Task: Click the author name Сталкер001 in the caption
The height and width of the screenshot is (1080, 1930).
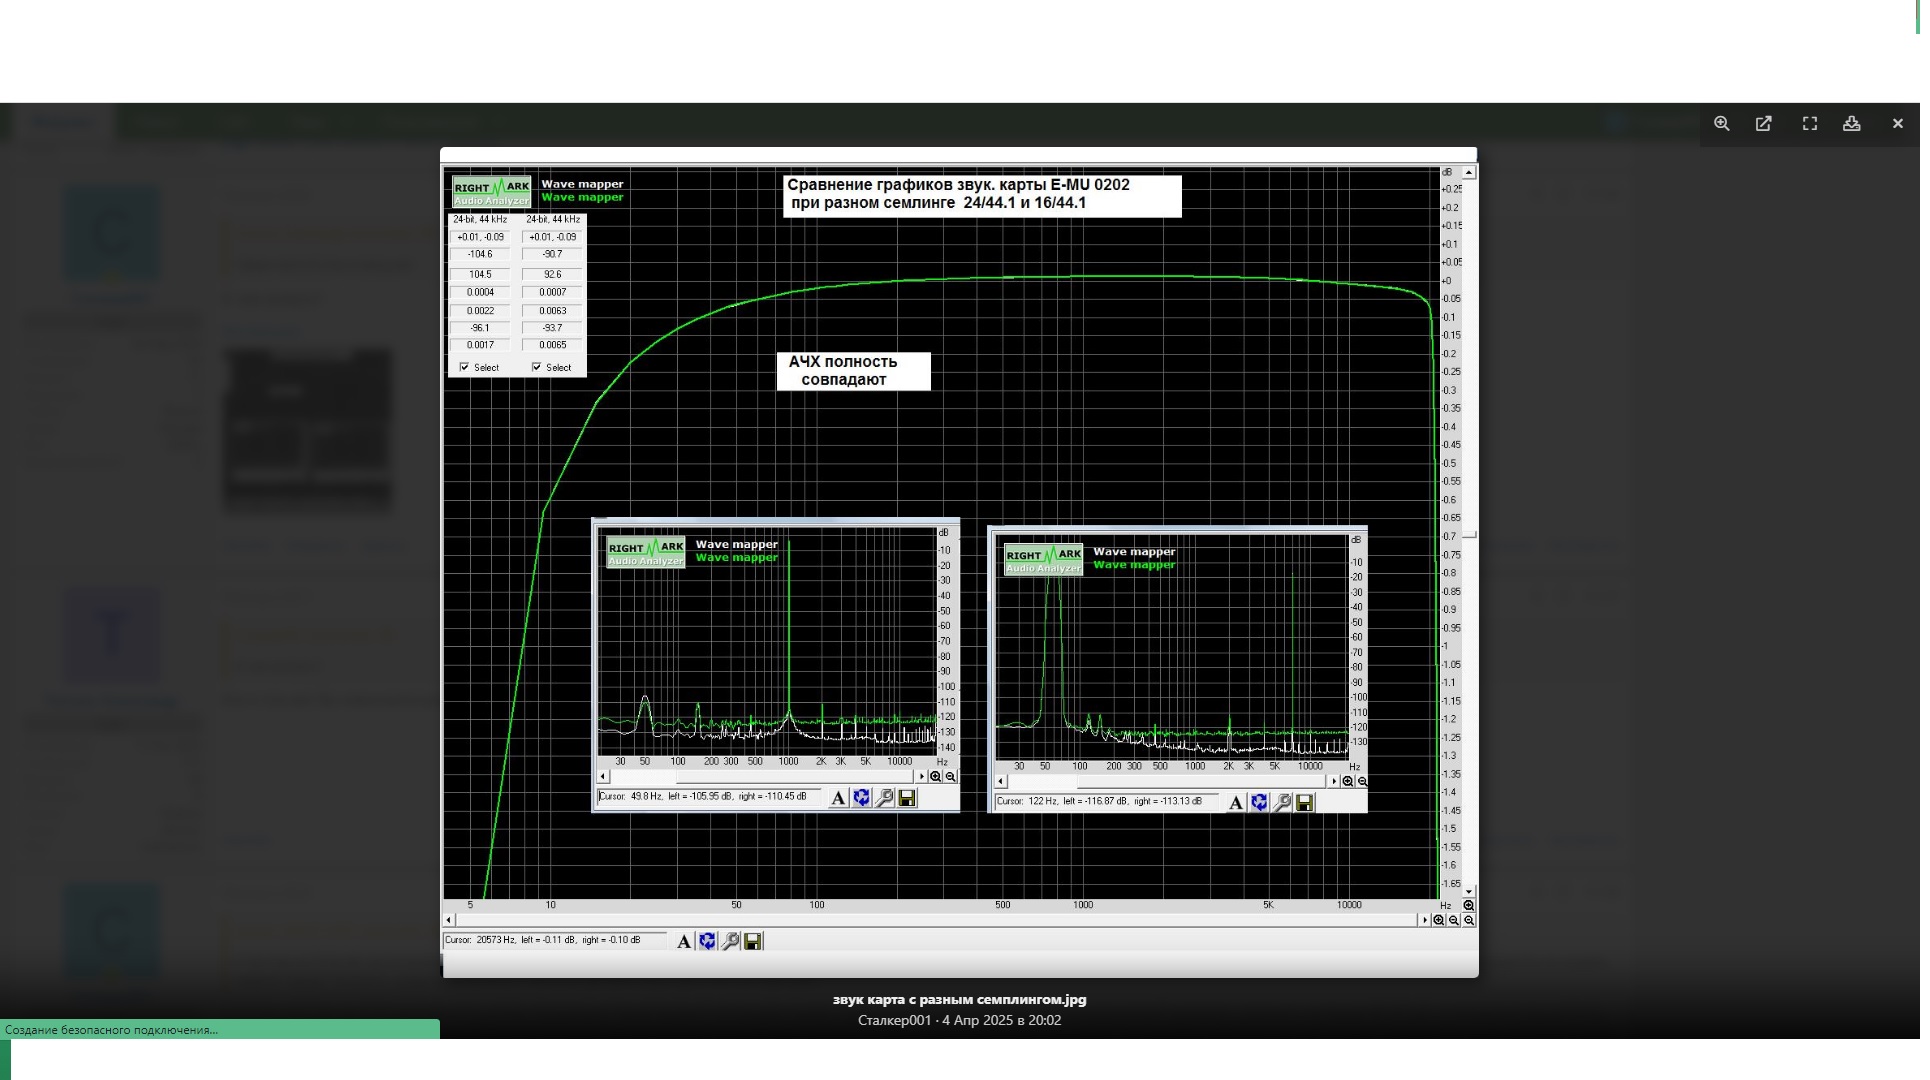Action: [x=894, y=1020]
